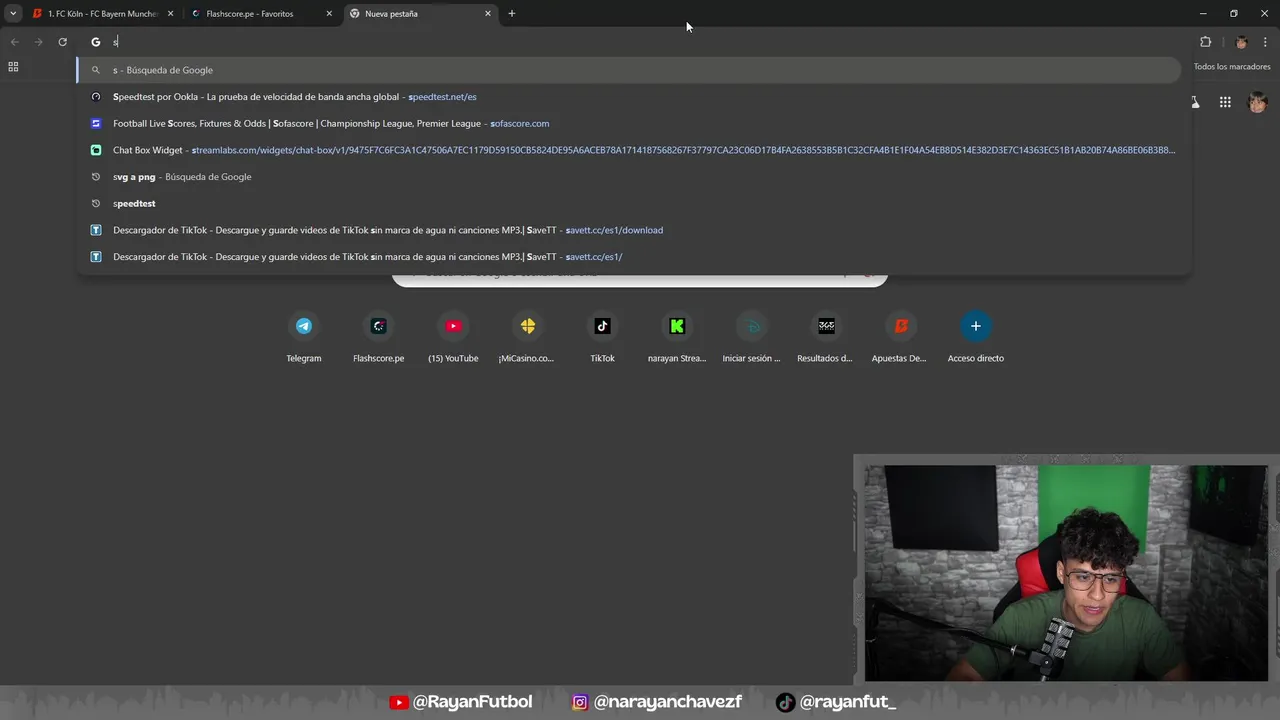Go back with the browser back arrow
The height and width of the screenshot is (720, 1280).
[14, 42]
